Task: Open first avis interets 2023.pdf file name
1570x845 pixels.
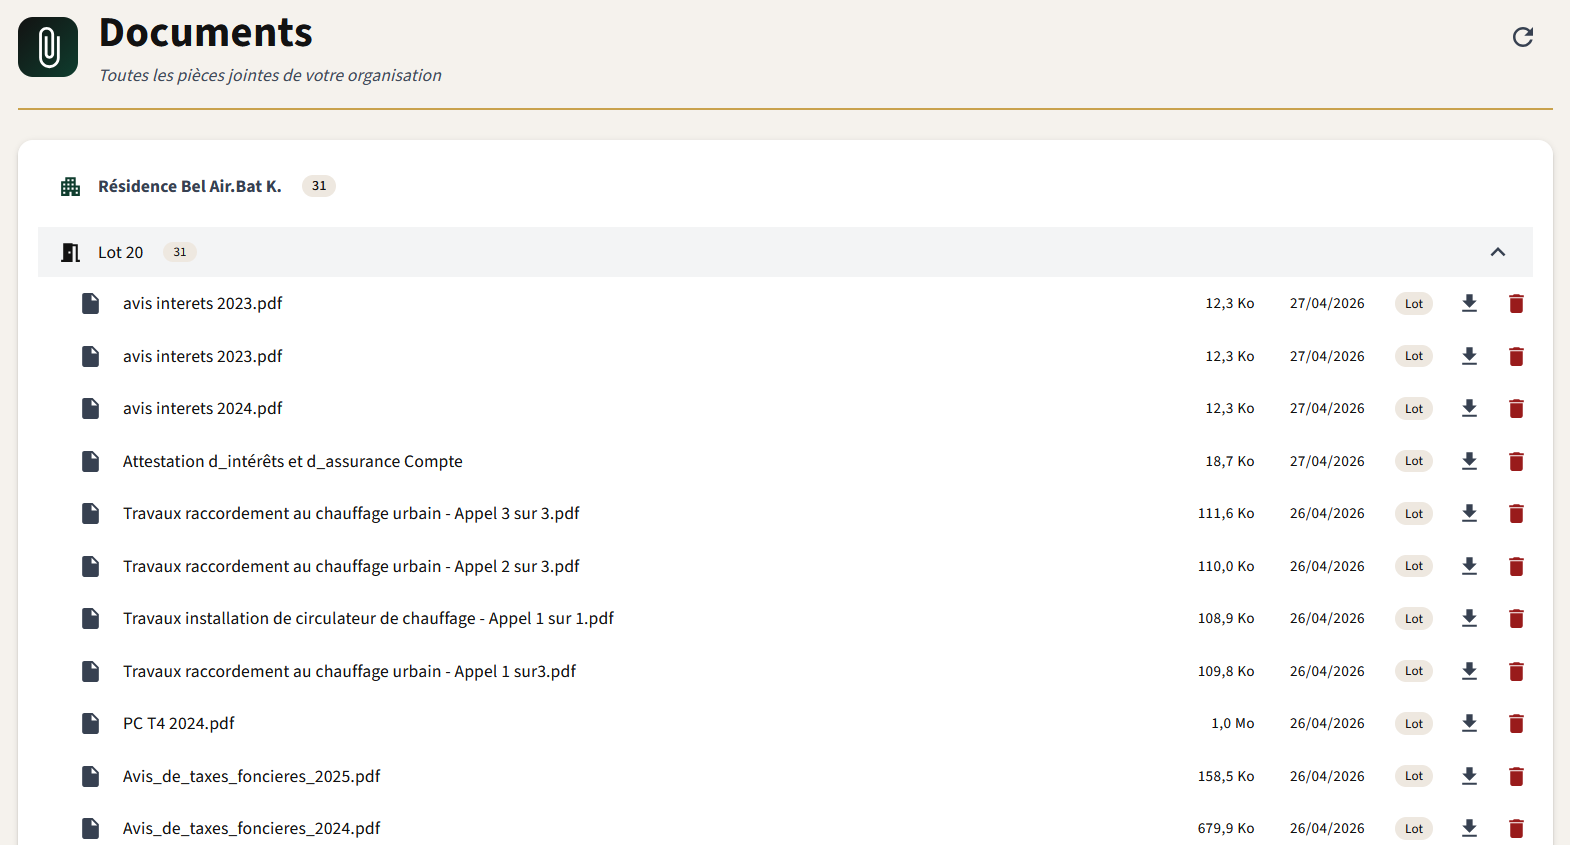Action: (x=202, y=303)
